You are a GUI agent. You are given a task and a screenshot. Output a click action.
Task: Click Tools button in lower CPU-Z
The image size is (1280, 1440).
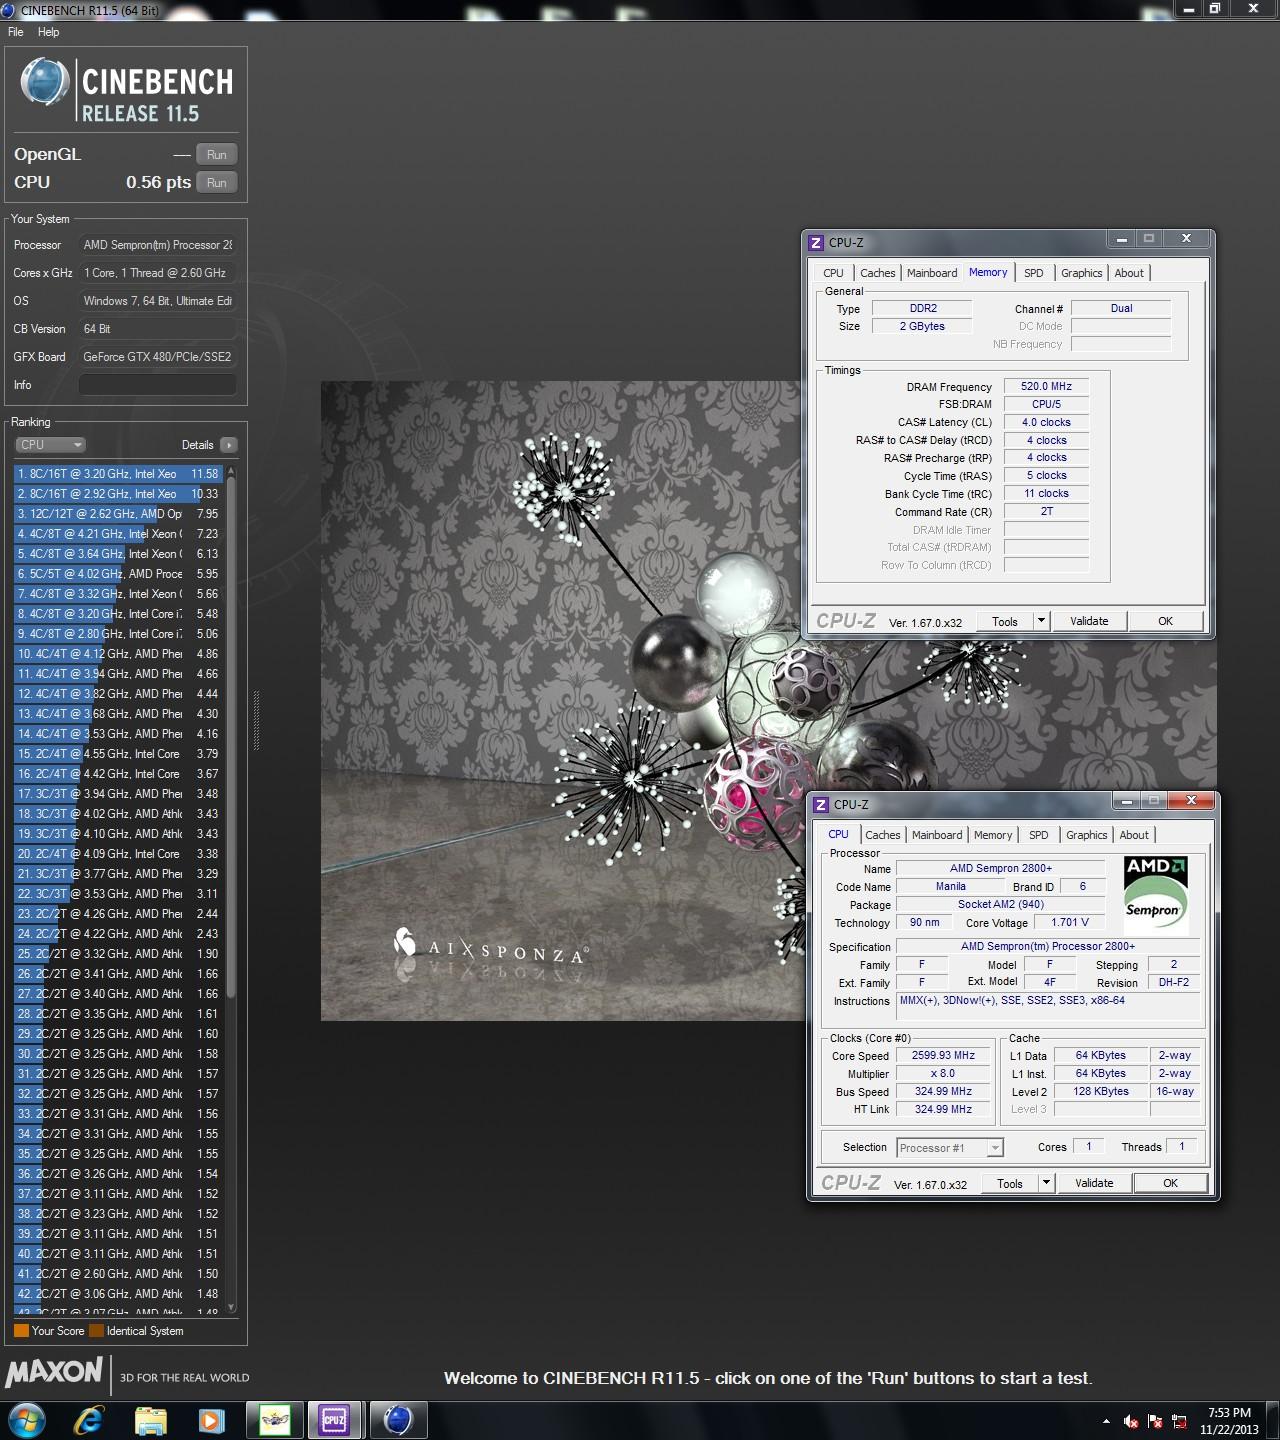click(1010, 1183)
